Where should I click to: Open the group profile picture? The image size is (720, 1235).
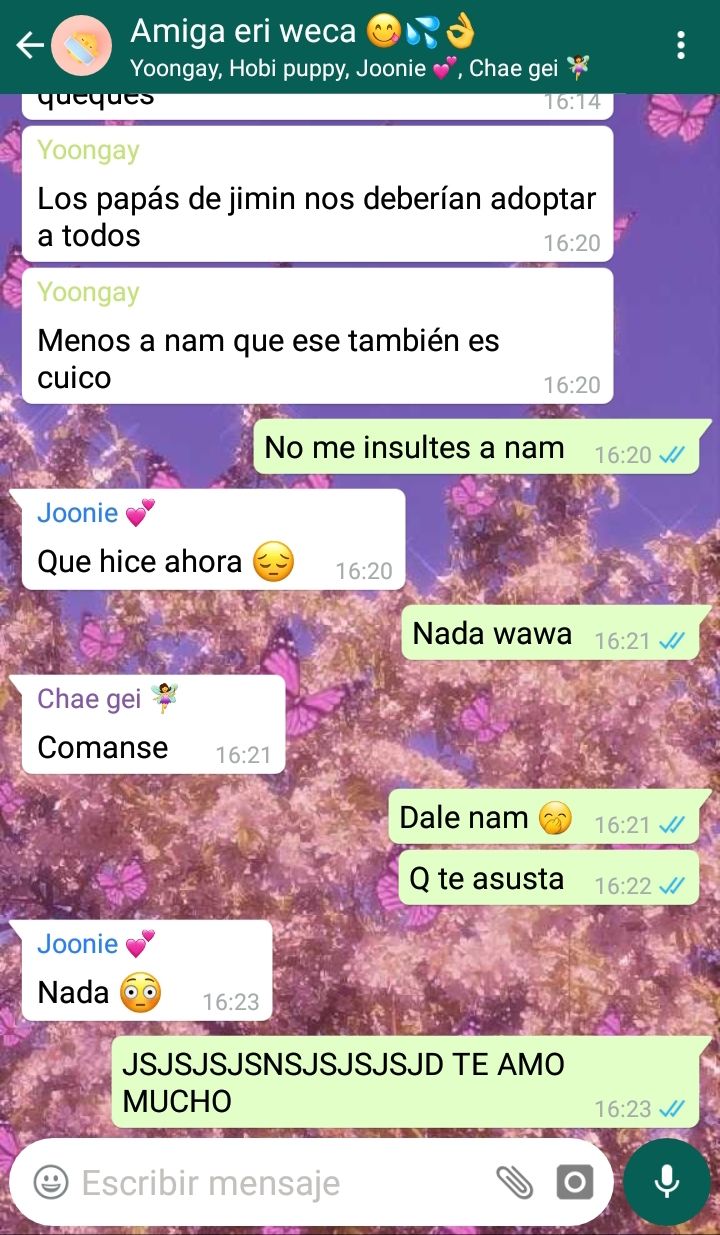(x=82, y=46)
